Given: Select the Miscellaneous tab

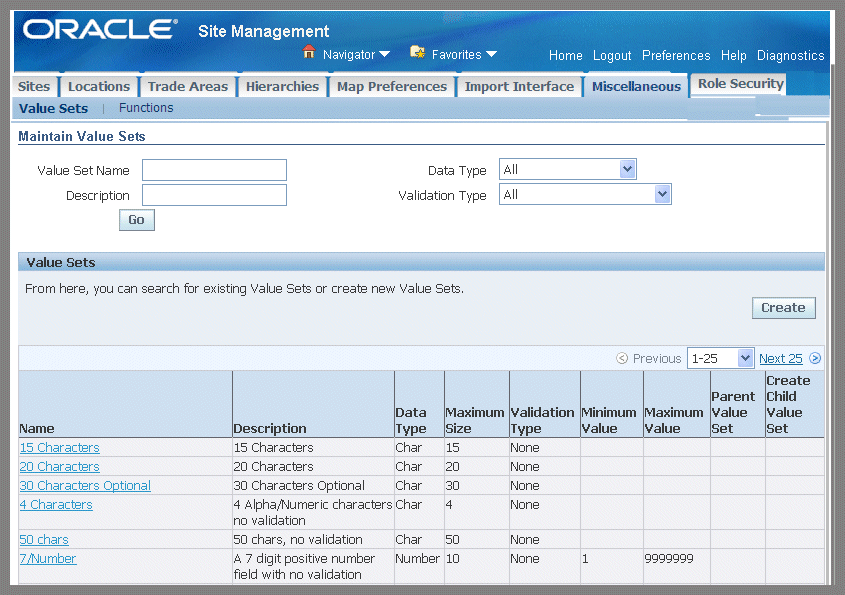Looking at the screenshot, I should pos(636,86).
